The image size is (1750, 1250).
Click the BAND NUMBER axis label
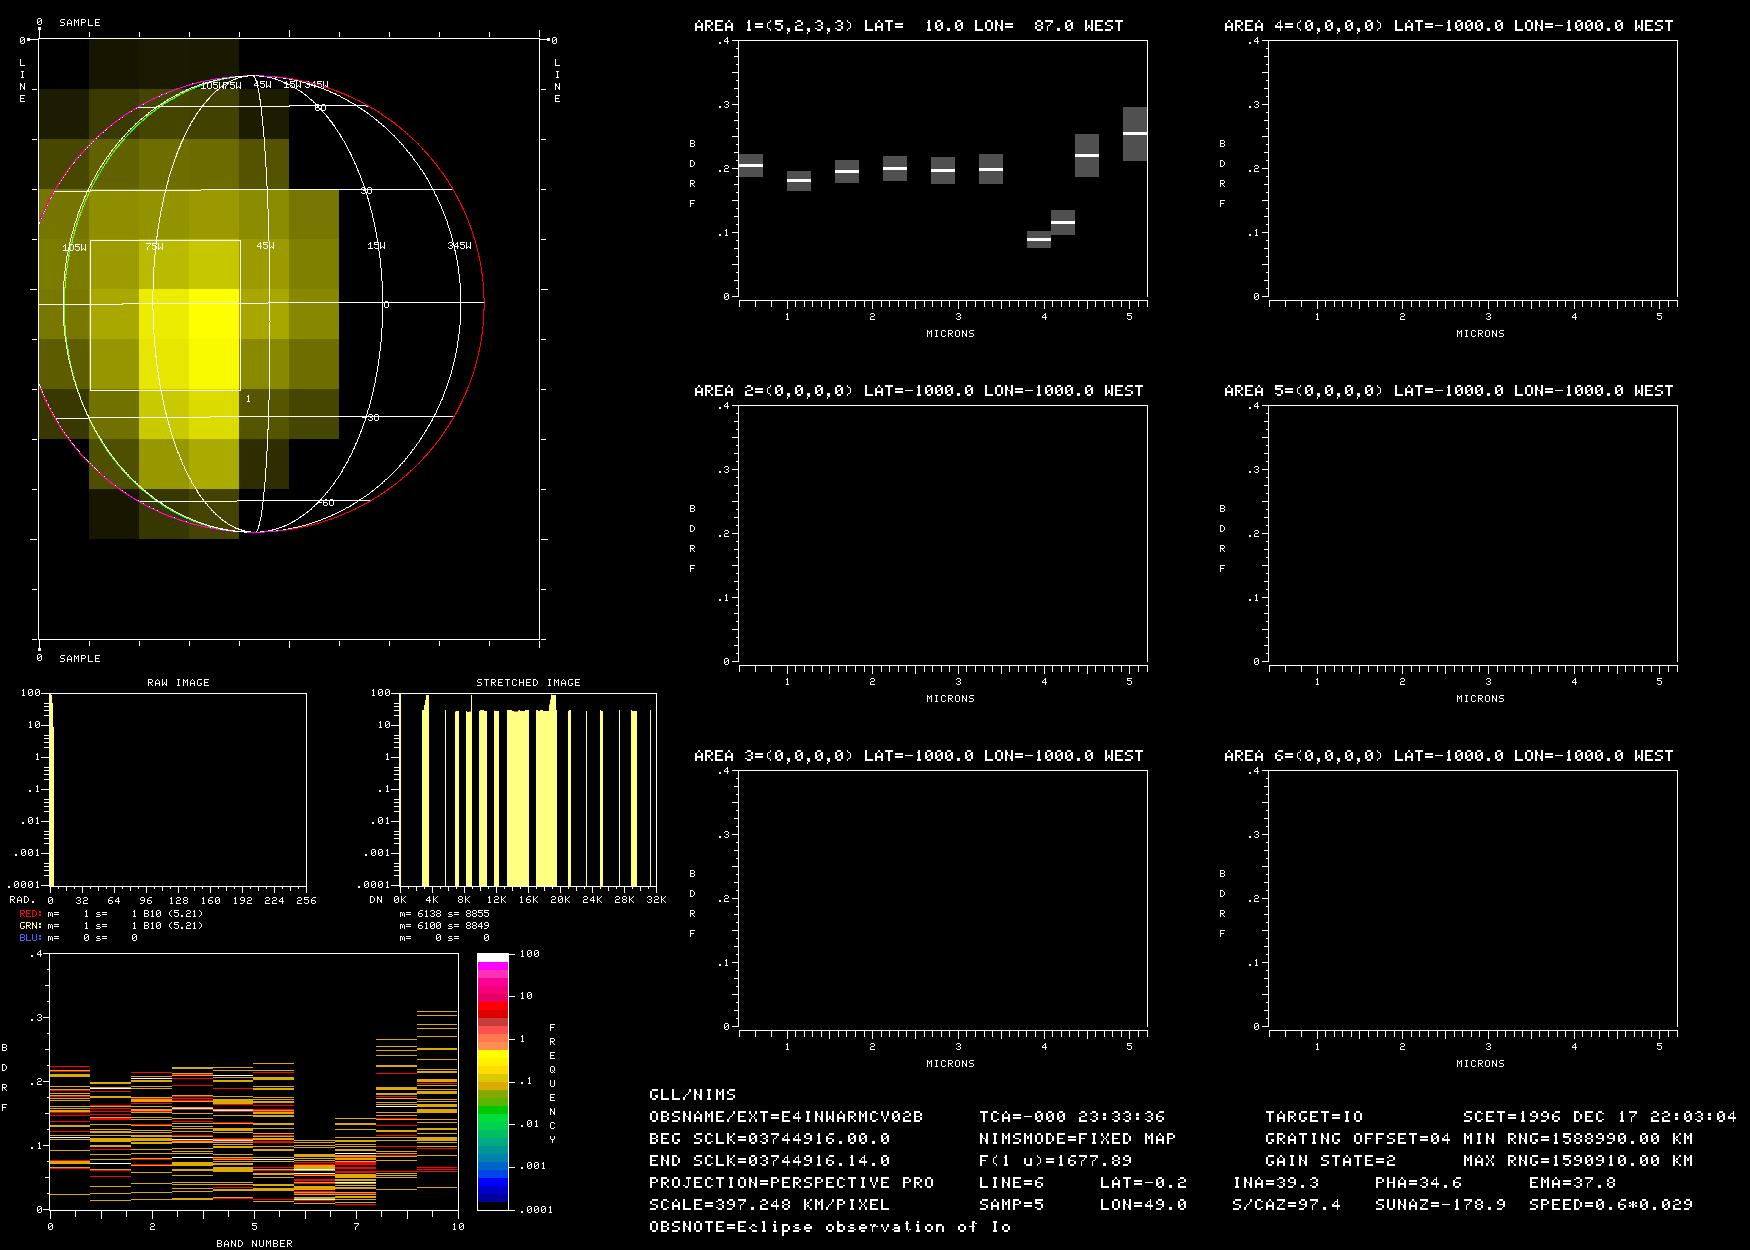[254, 1243]
